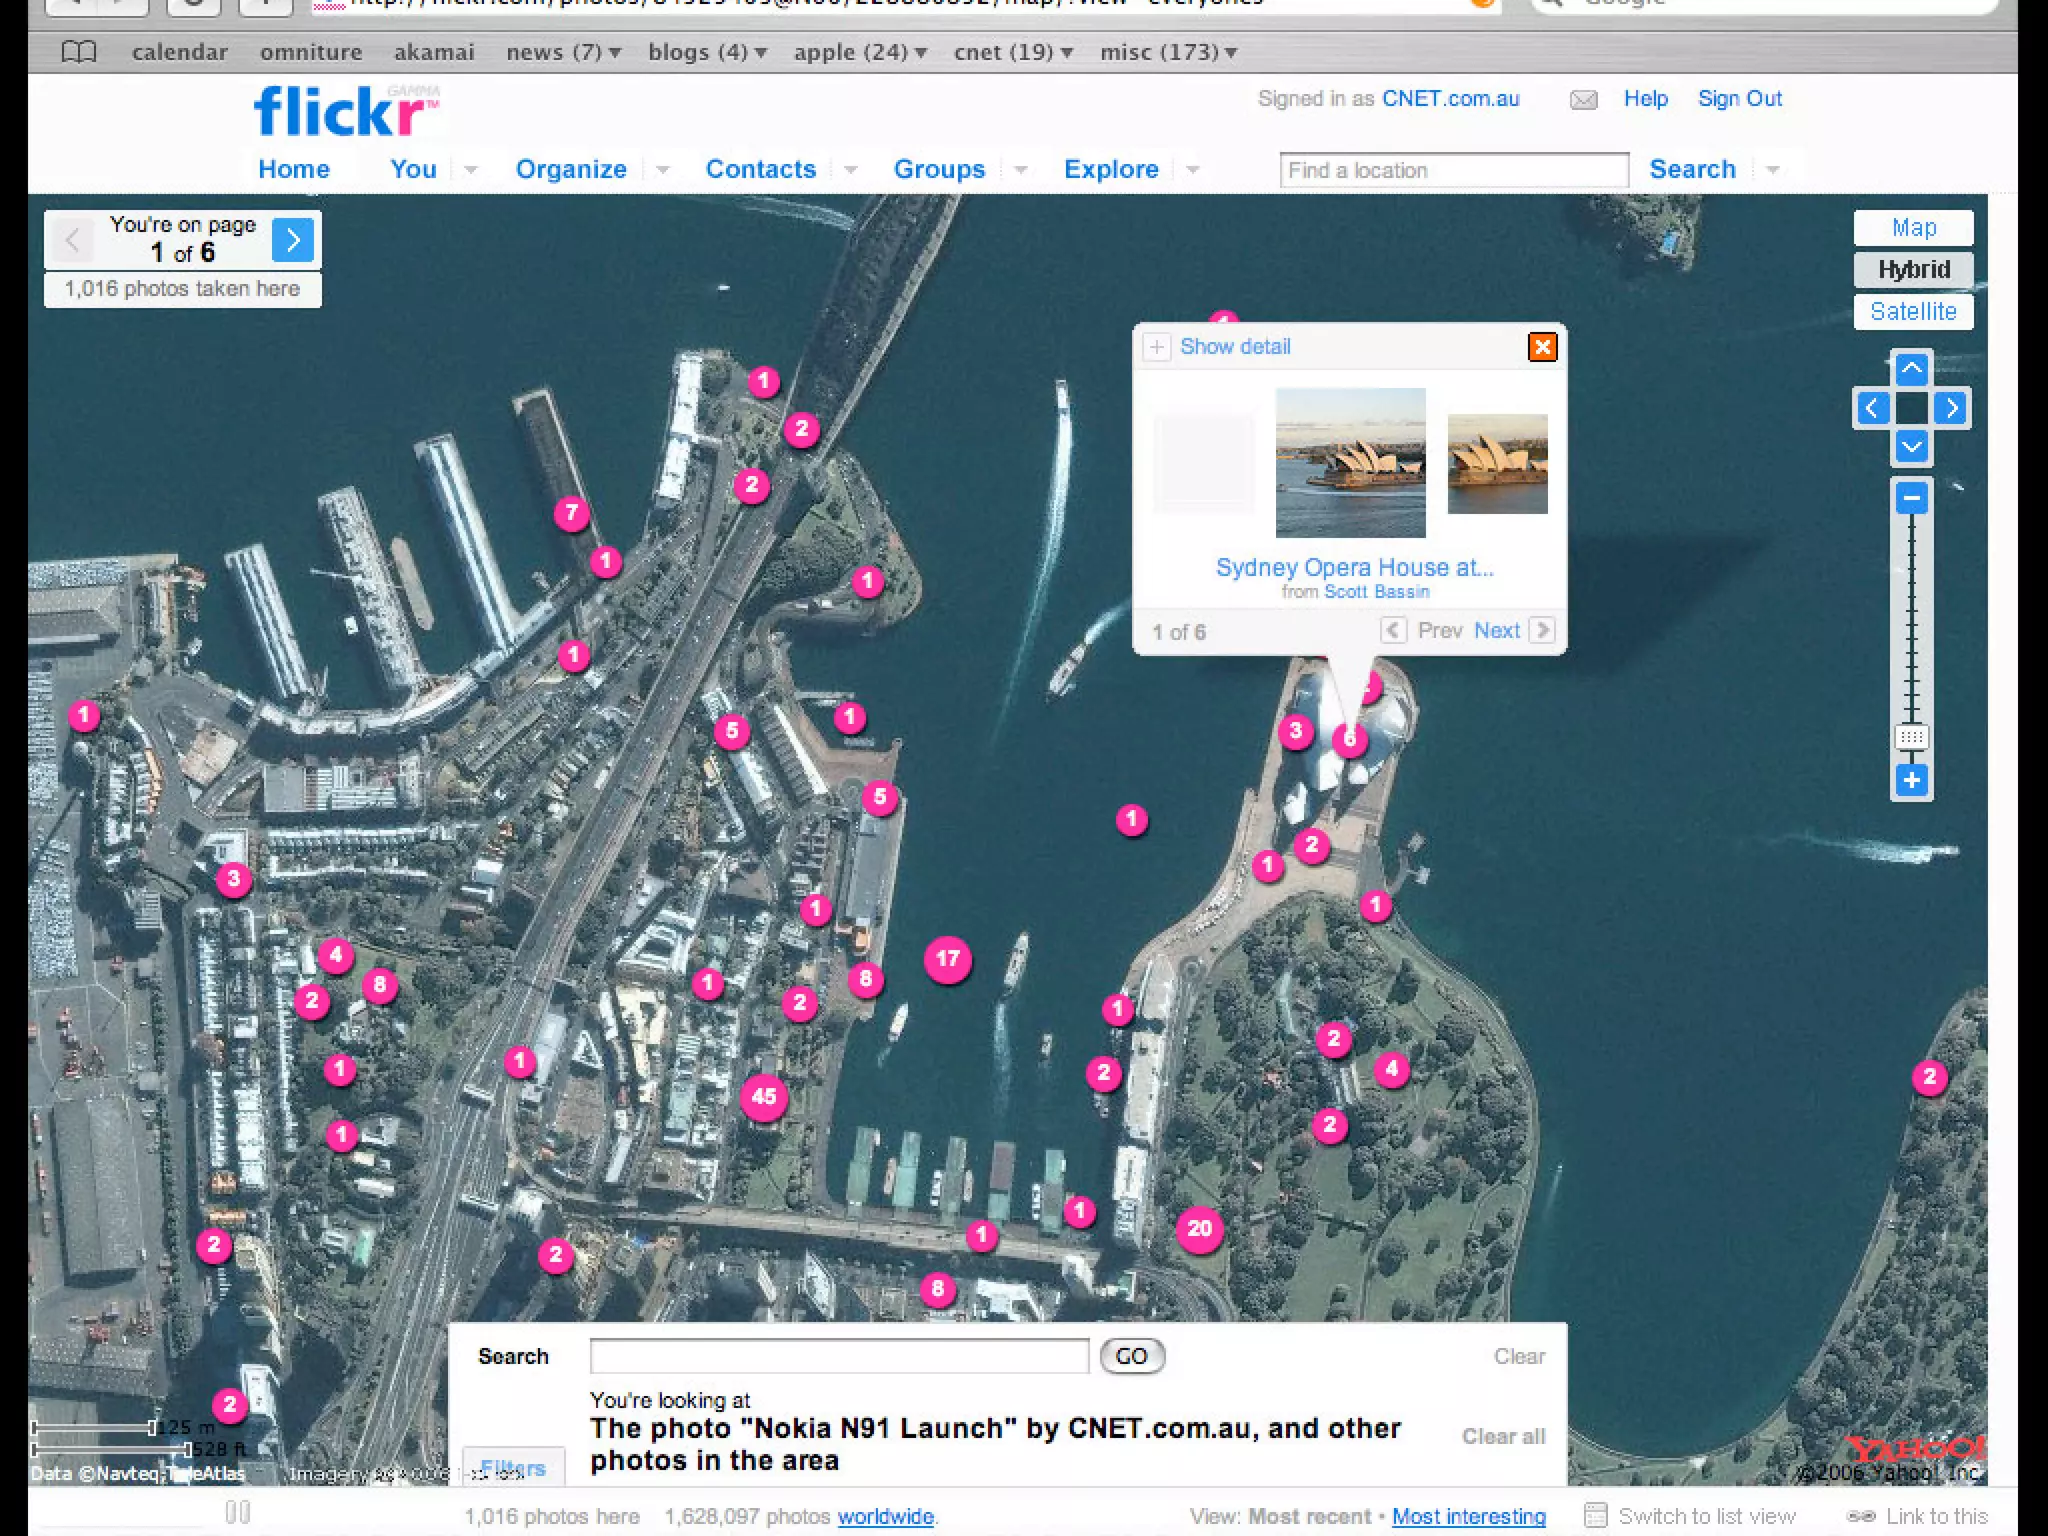Open the Explore dropdown arrow
Image resolution: width=2048 pixels, height=1536 pixels.
click(x=1192, y=170)
